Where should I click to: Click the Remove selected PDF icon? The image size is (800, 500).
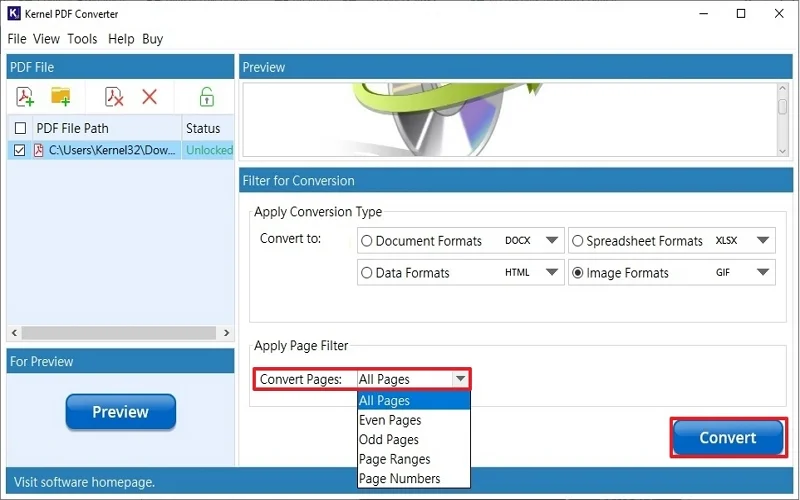[114, 96]
